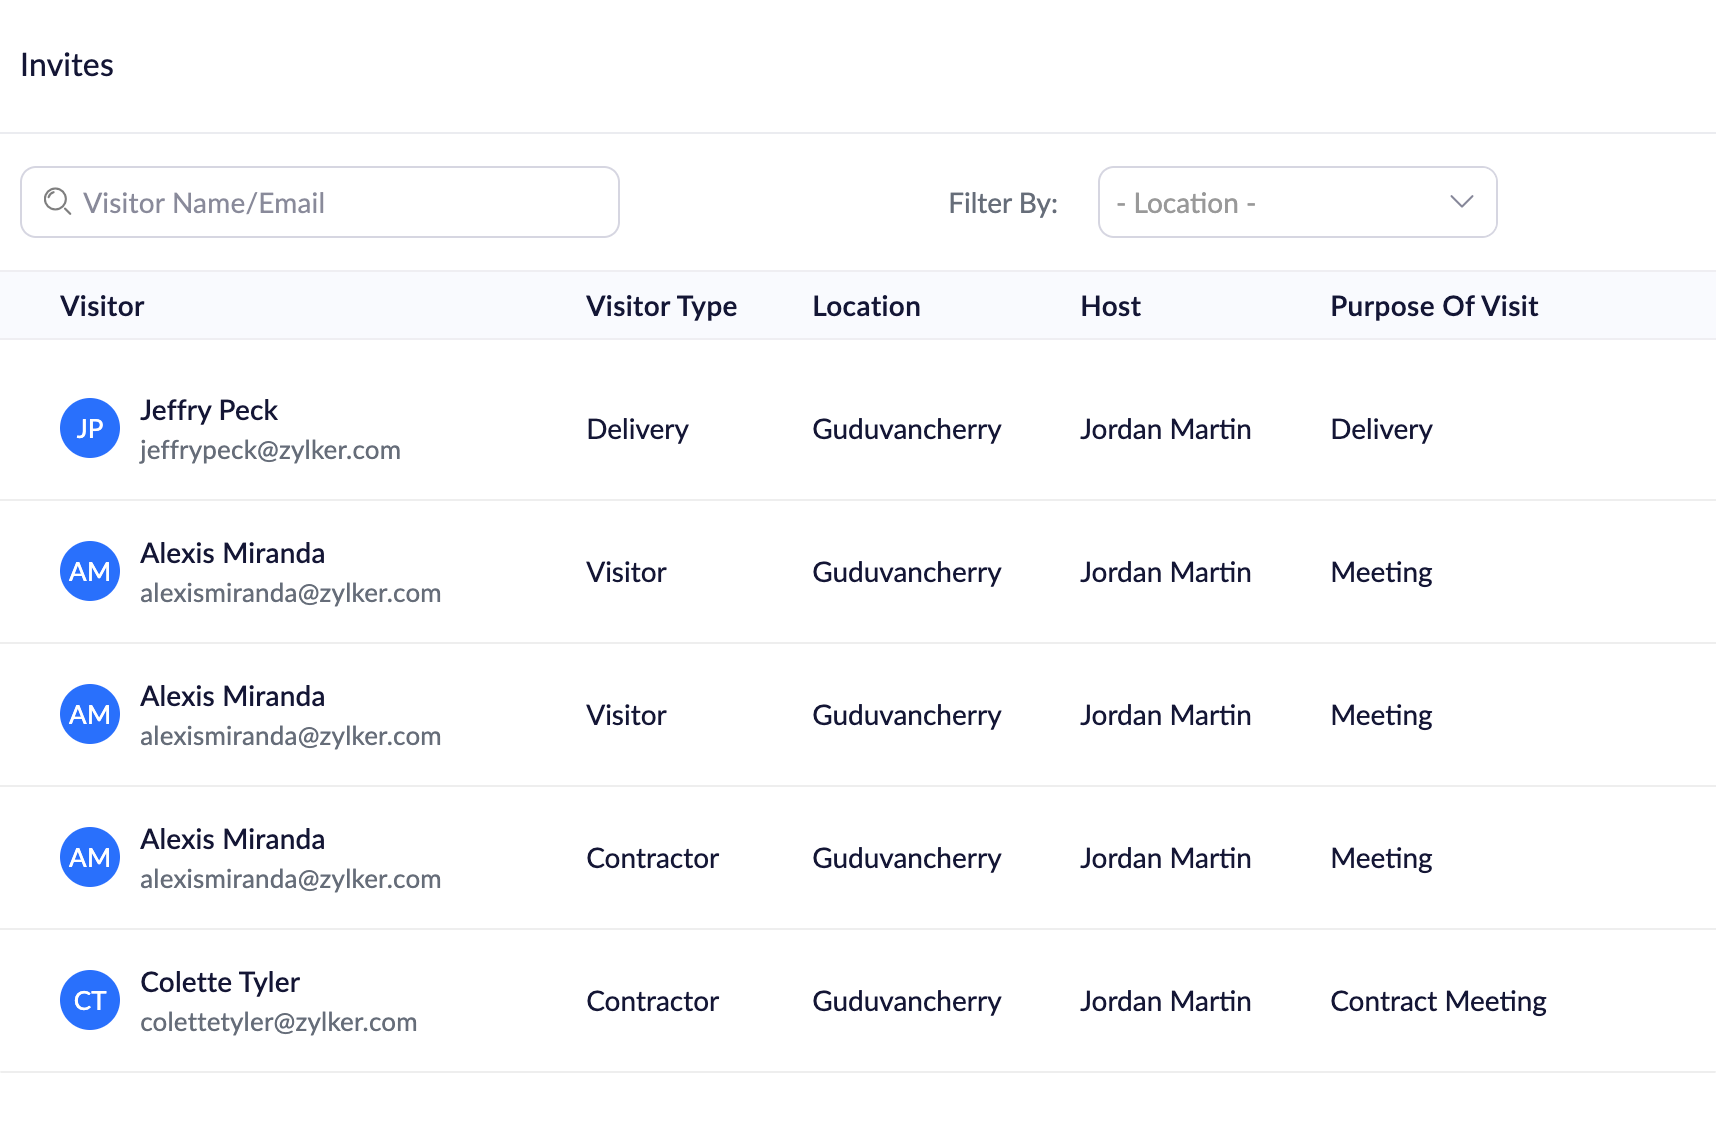Open Colette Tyler's invite name
Viewport: 1716px width, 1124px height.
220,982
